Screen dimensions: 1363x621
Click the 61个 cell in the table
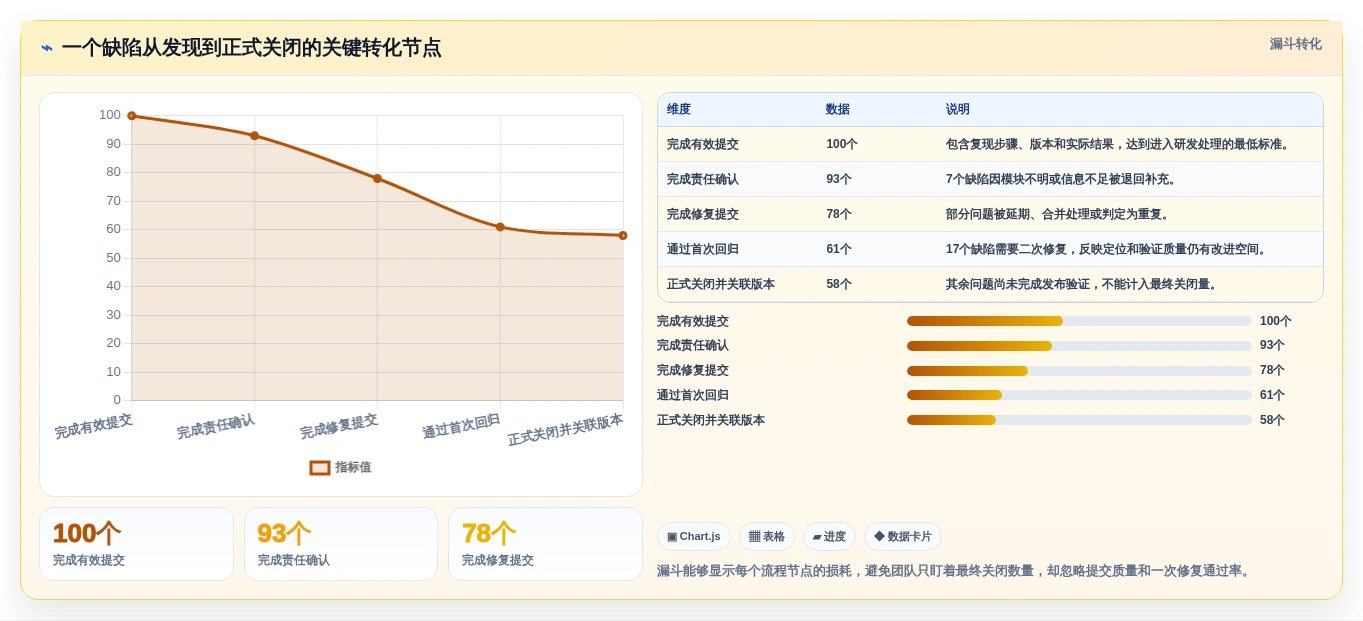click(839, 249)
